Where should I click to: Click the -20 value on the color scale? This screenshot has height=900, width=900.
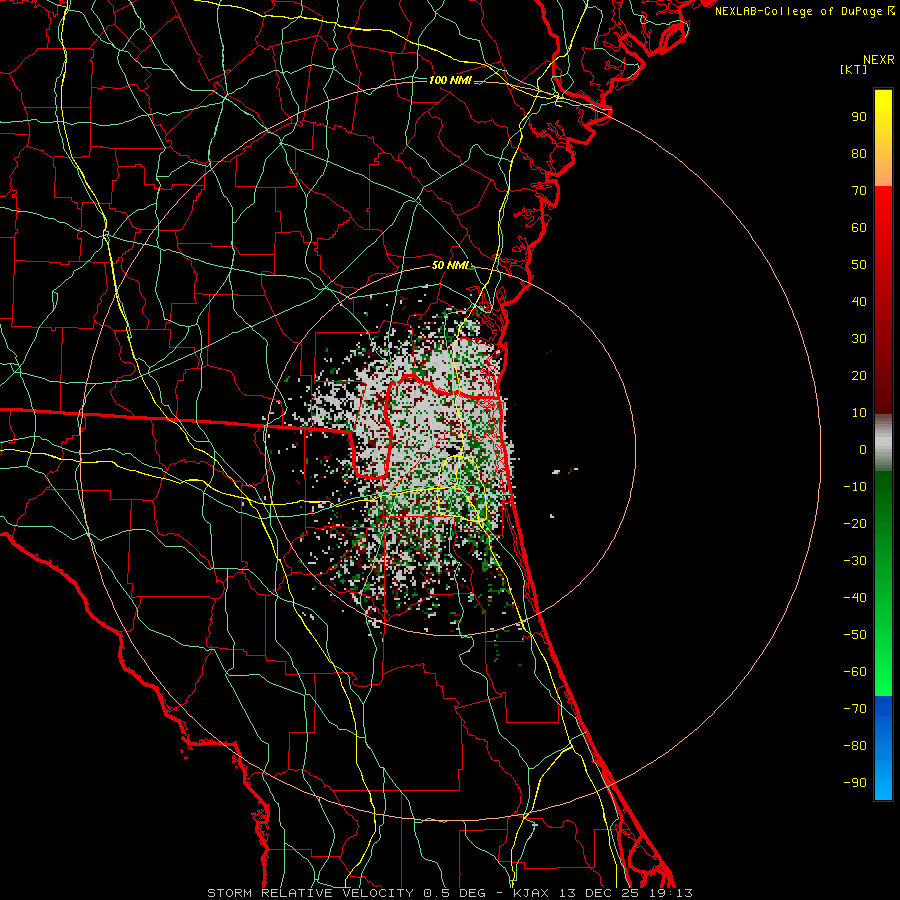(x=855, y=524)
